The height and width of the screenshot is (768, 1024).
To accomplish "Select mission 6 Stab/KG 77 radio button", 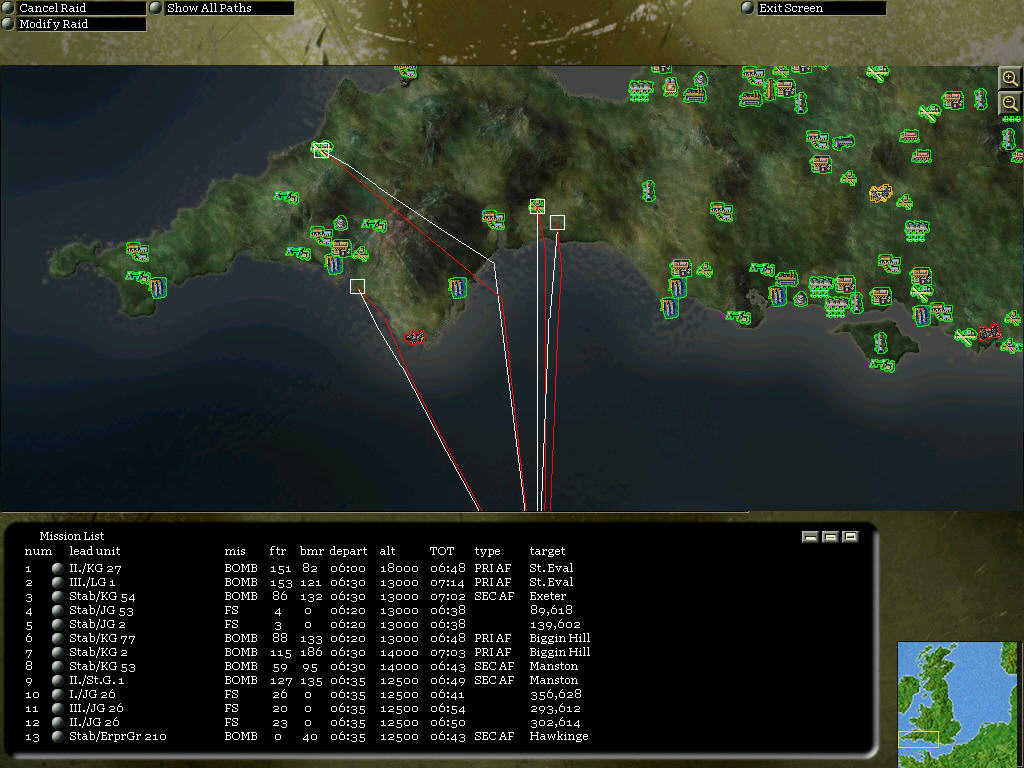I will coord(57,638).
